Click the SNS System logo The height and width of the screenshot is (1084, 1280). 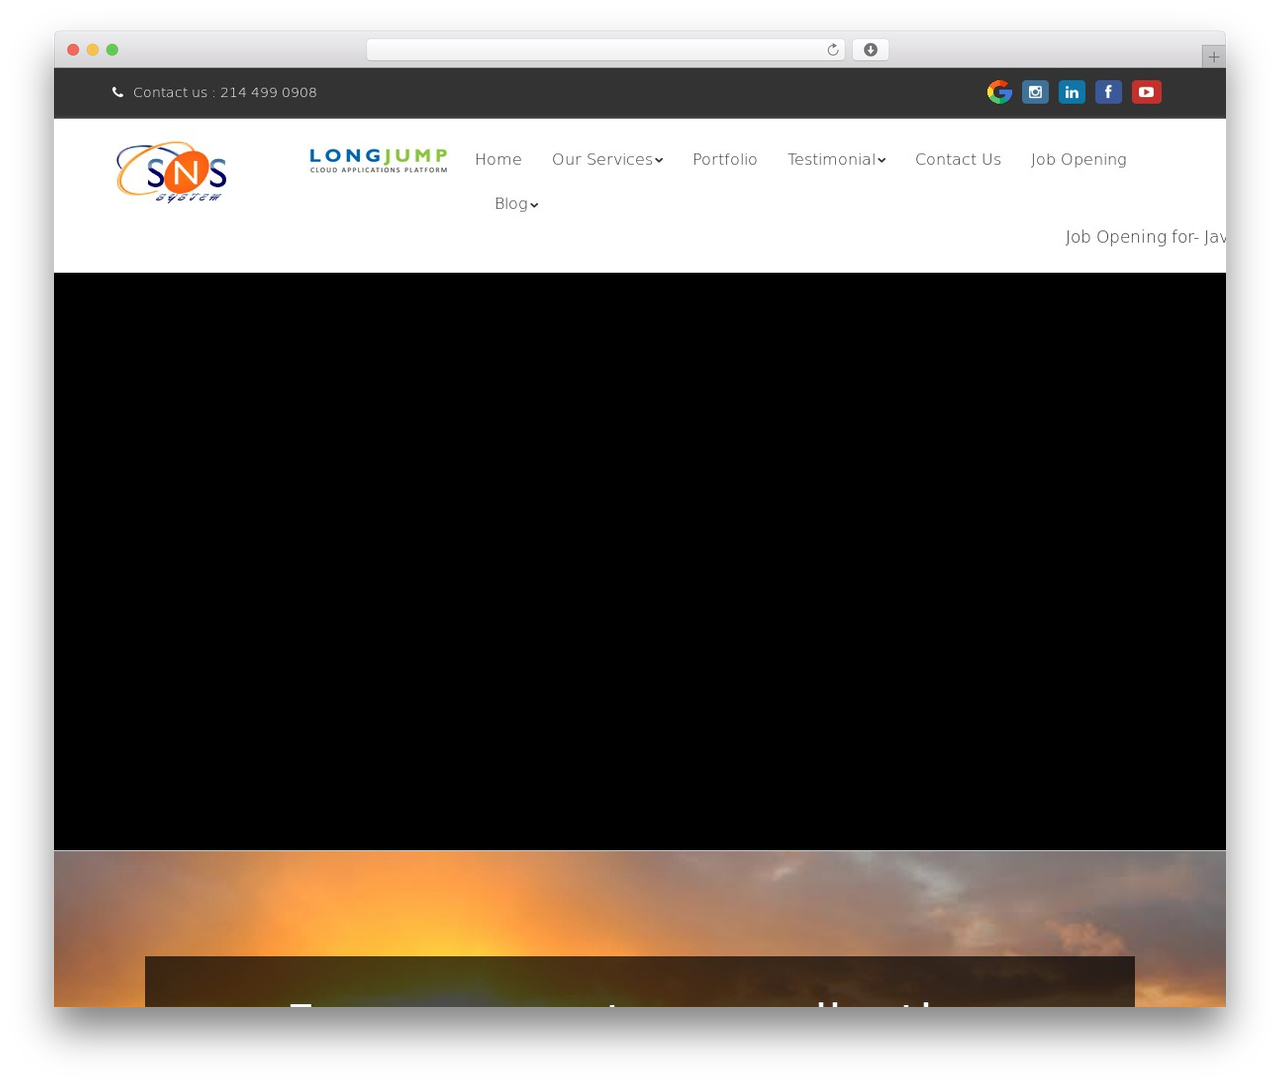[x=171, y=172]
